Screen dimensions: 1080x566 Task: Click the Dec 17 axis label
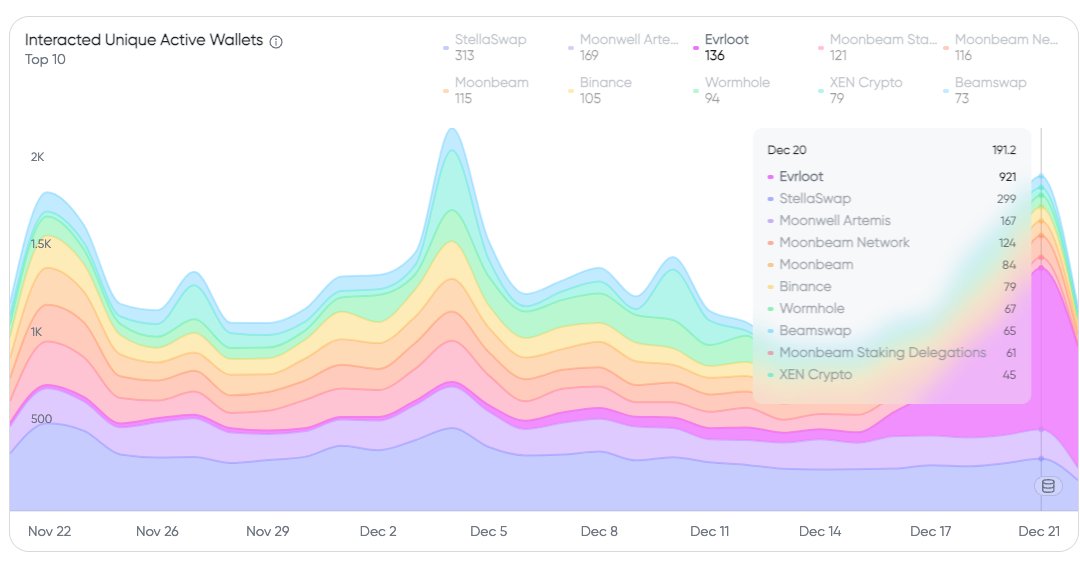pos(931,532)
